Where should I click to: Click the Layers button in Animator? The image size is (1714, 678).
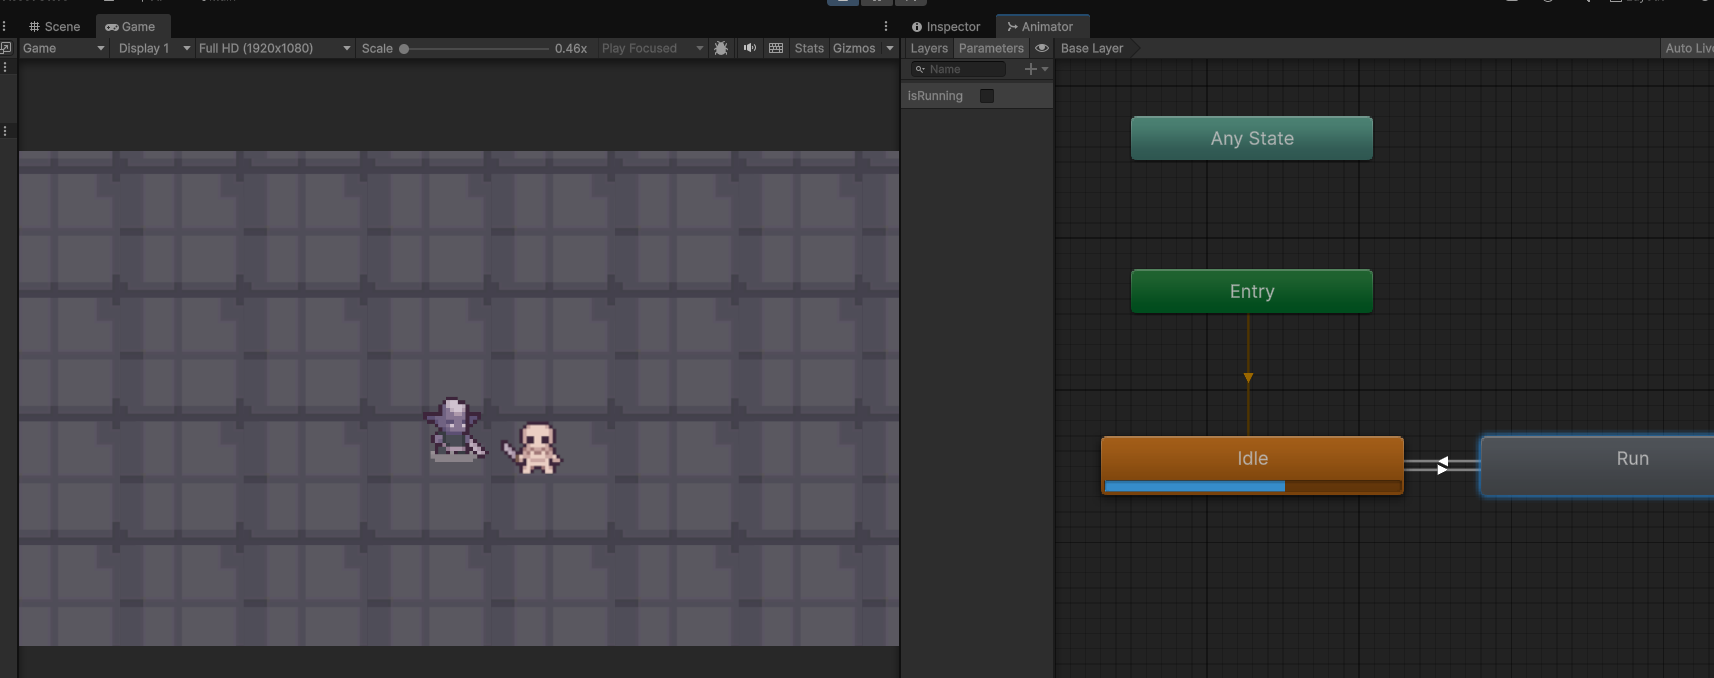[929, 48]
